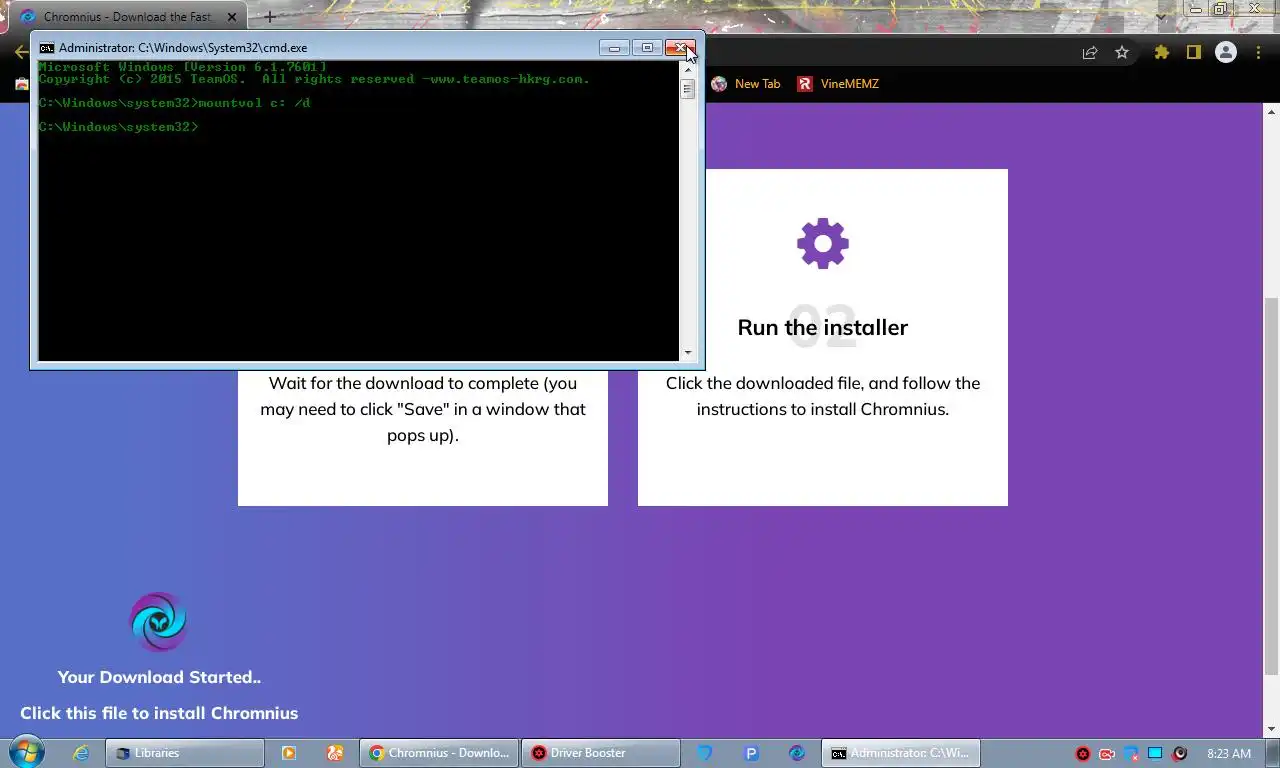
Task: Open the orange UC browser taskbar icon
Action: [x=335, y=753]
